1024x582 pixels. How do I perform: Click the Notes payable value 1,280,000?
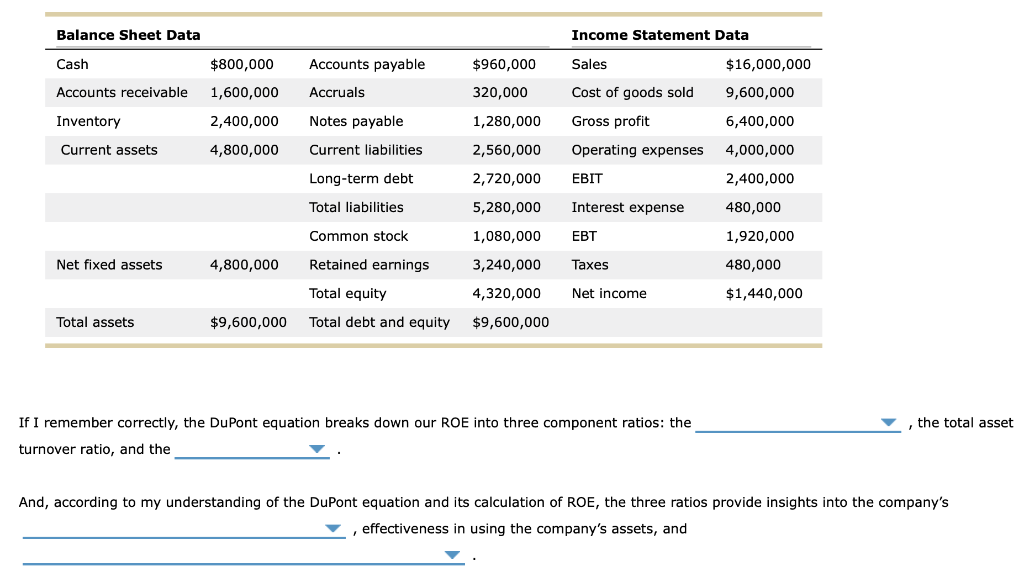(x=507, y=121)
